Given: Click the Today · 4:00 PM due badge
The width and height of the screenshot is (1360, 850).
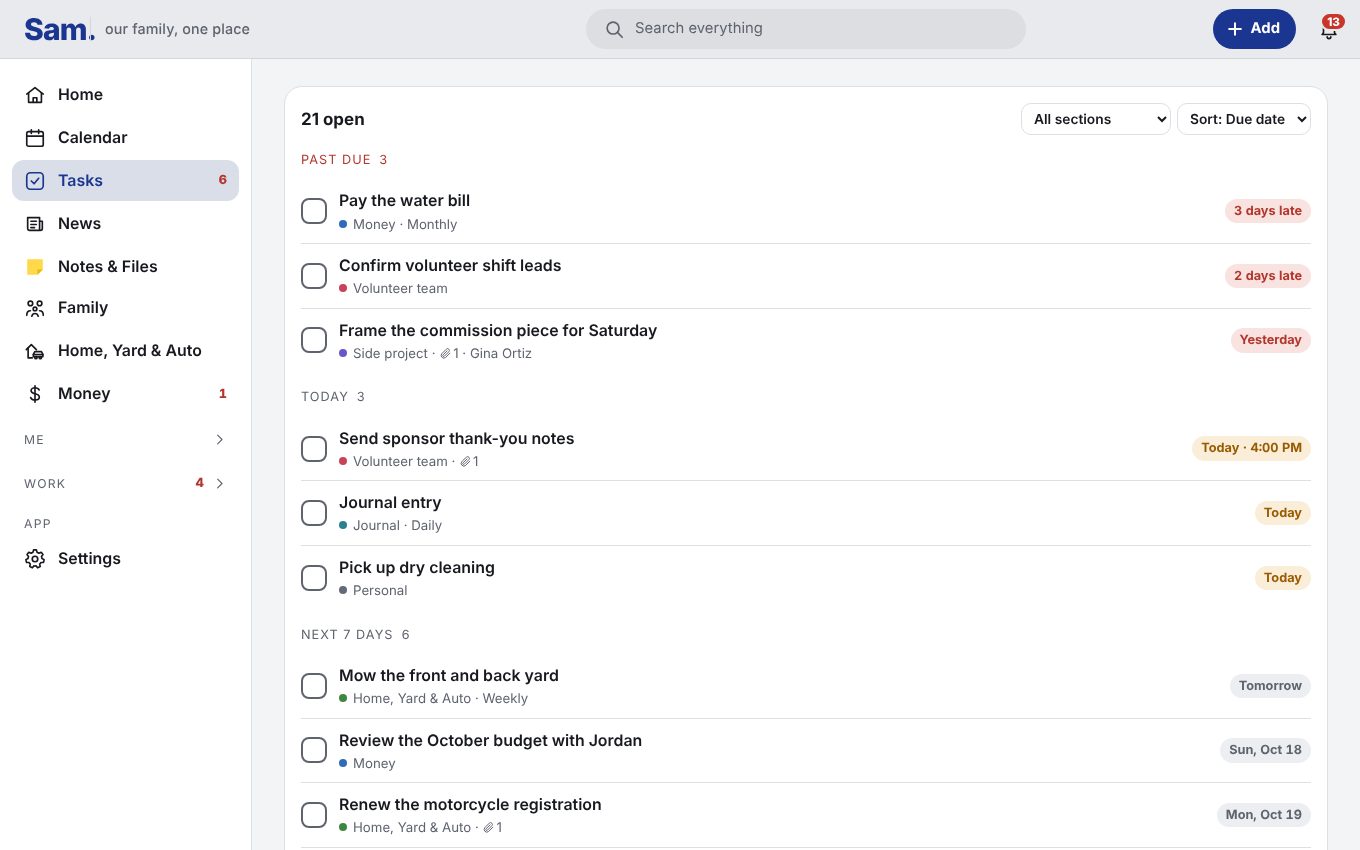Looking at the screenshot, I should pos(1251,448).
